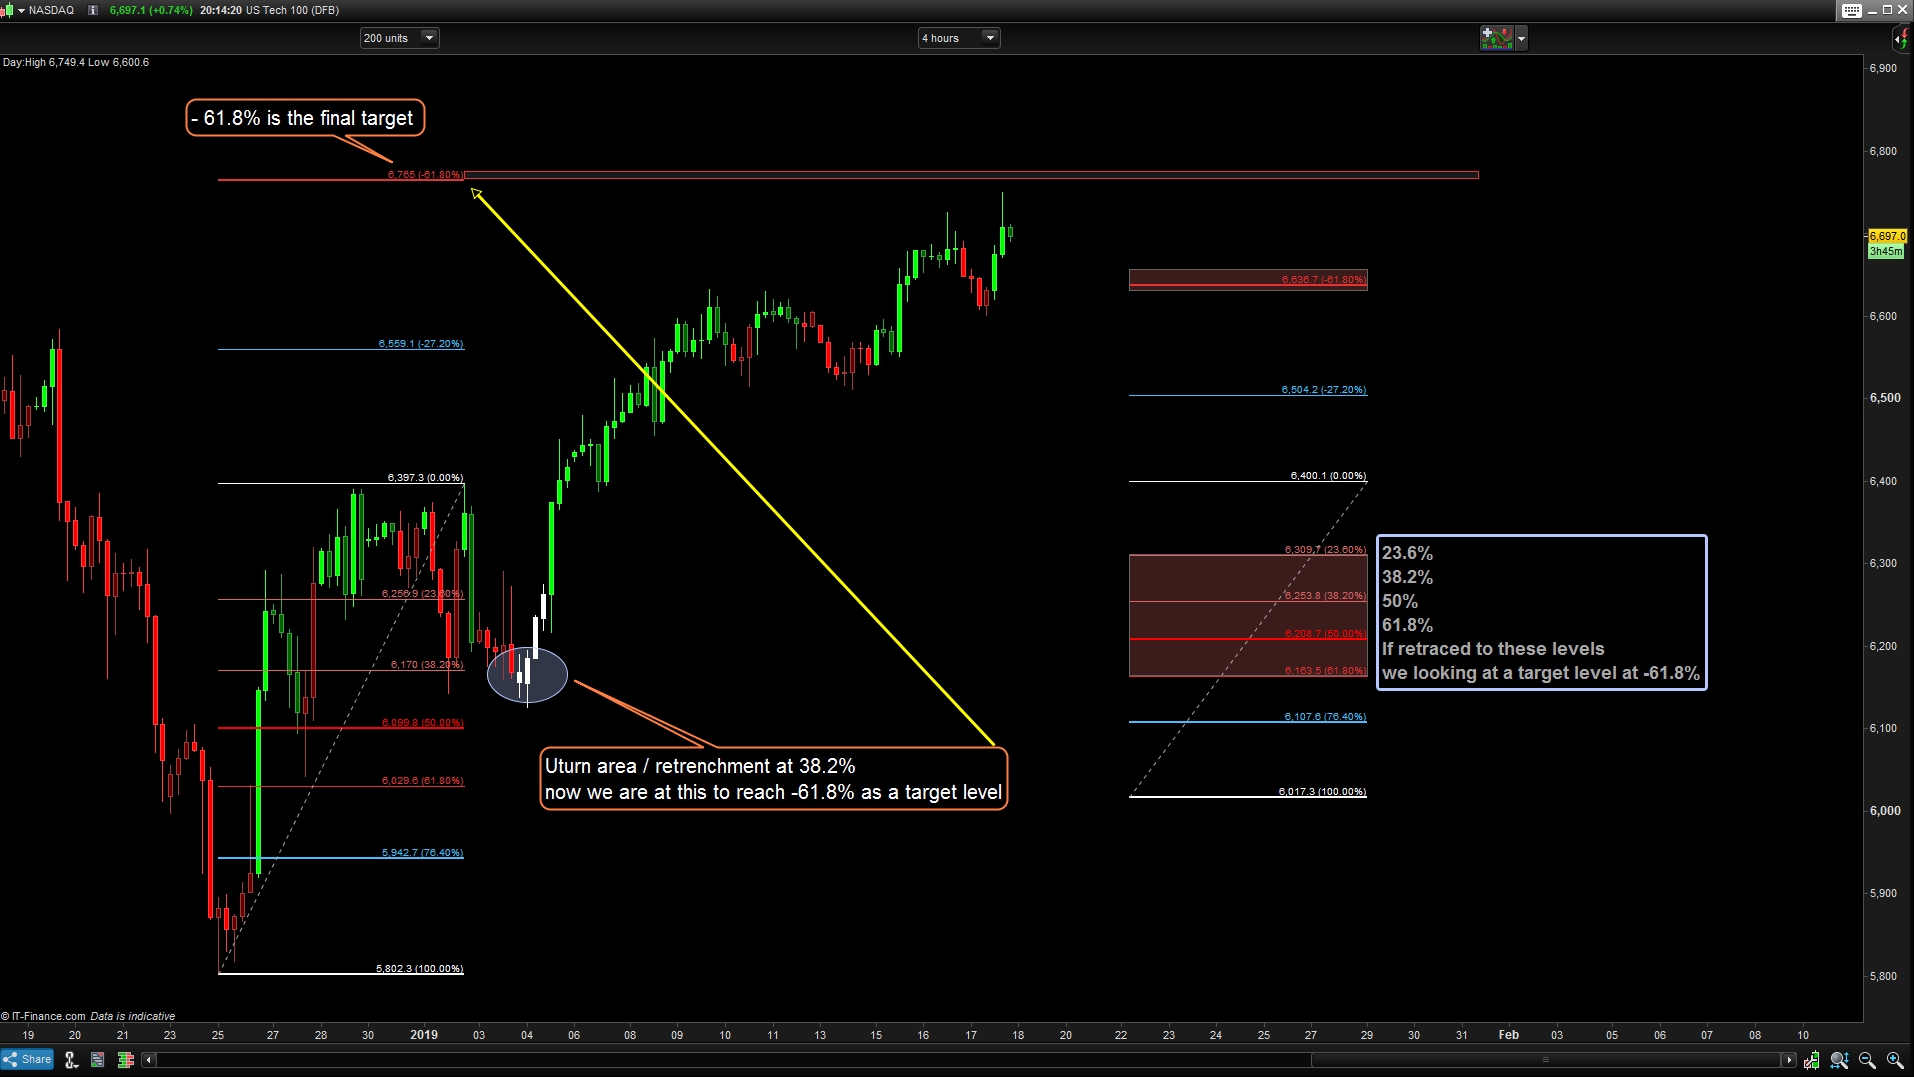Image resolution: width=1914 pixels, height=1077 pixels.
Task: Click the 6,500 price axis label
Action: [x=1885, y=398]
